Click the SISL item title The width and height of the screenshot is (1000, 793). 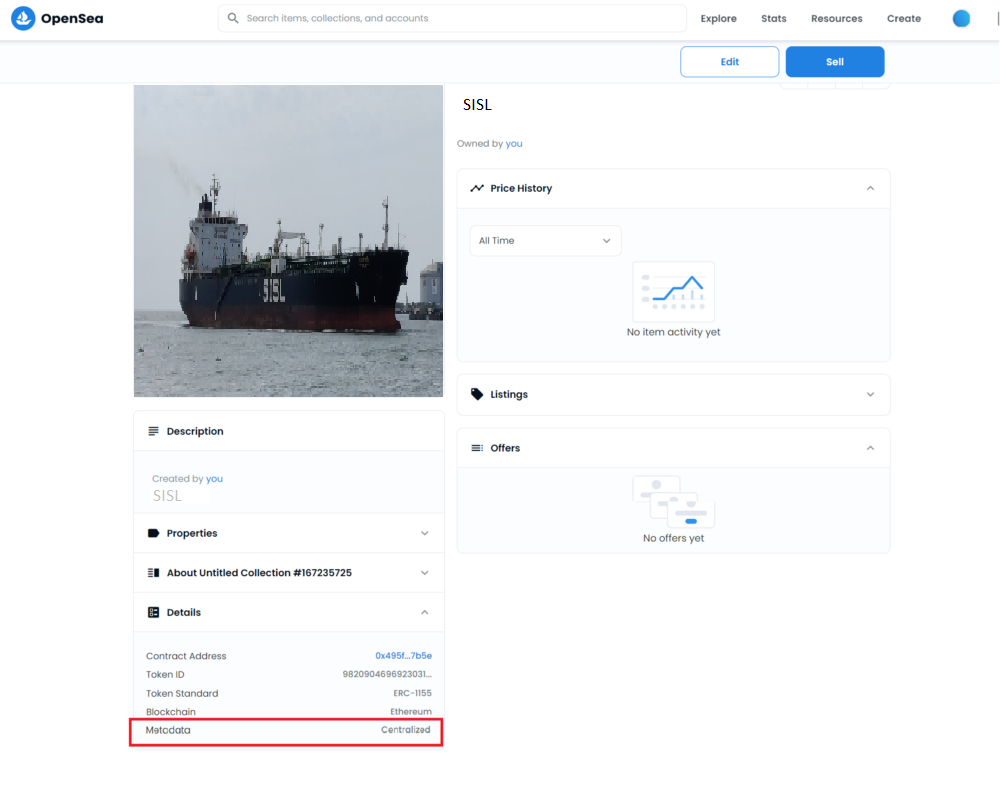pyautogui.click(x=477, y=105)
